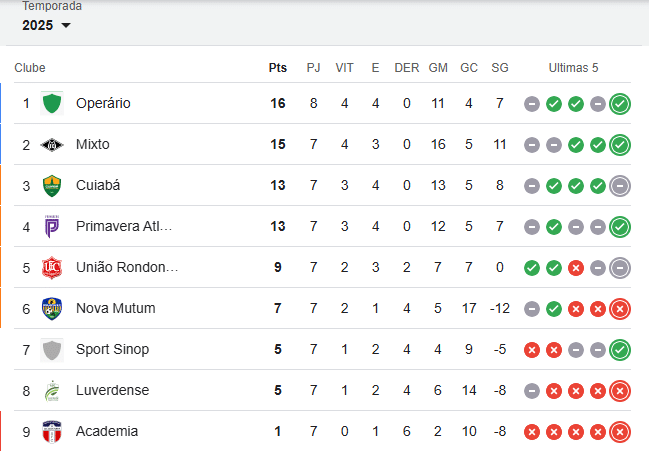Click the Mixto club crest icon
The height and width of the screenshot is (473, 649).
(52, 144)
